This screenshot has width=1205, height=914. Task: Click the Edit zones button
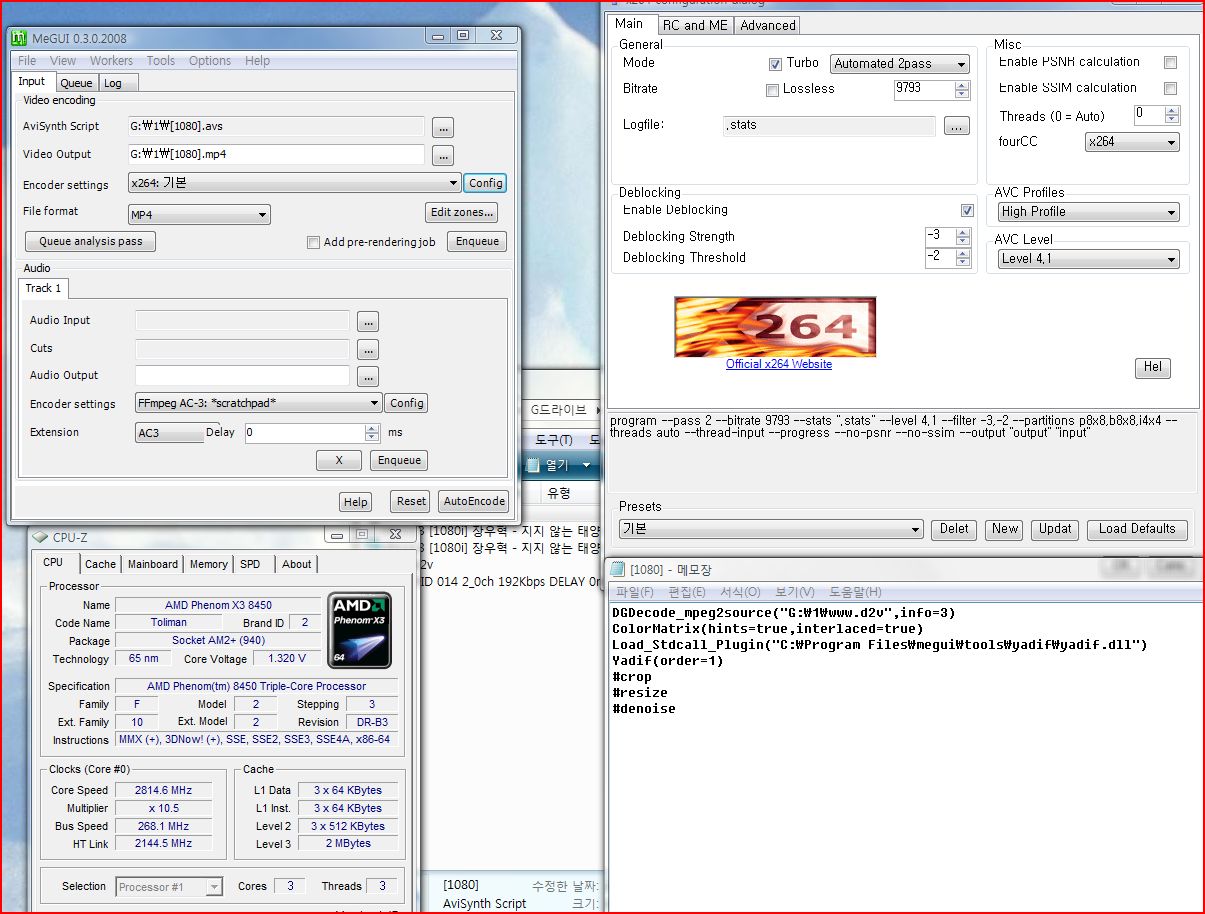point(461,212)
